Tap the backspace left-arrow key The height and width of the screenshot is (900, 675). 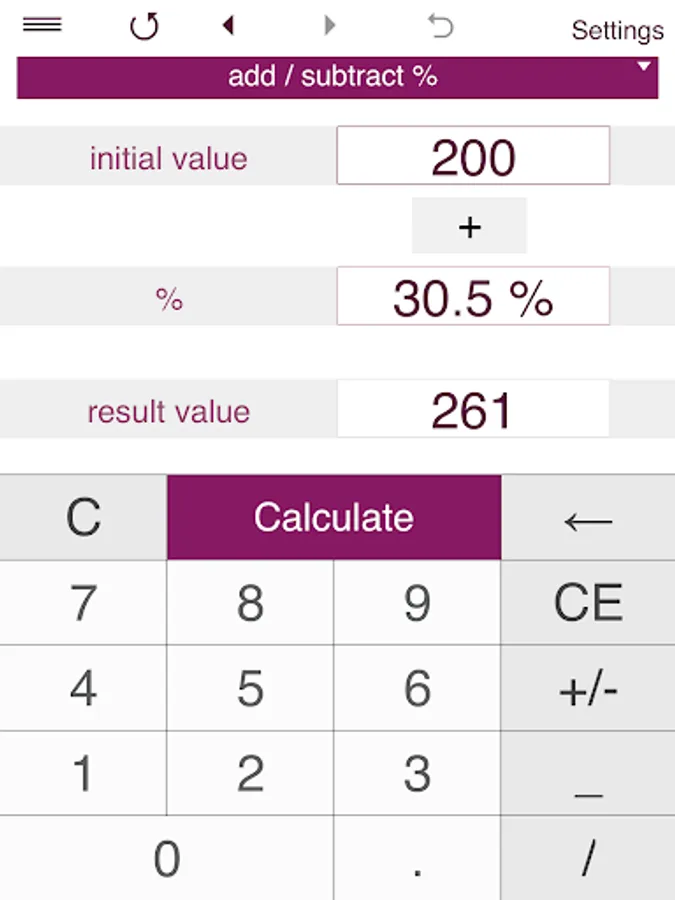tap(588, 517)
